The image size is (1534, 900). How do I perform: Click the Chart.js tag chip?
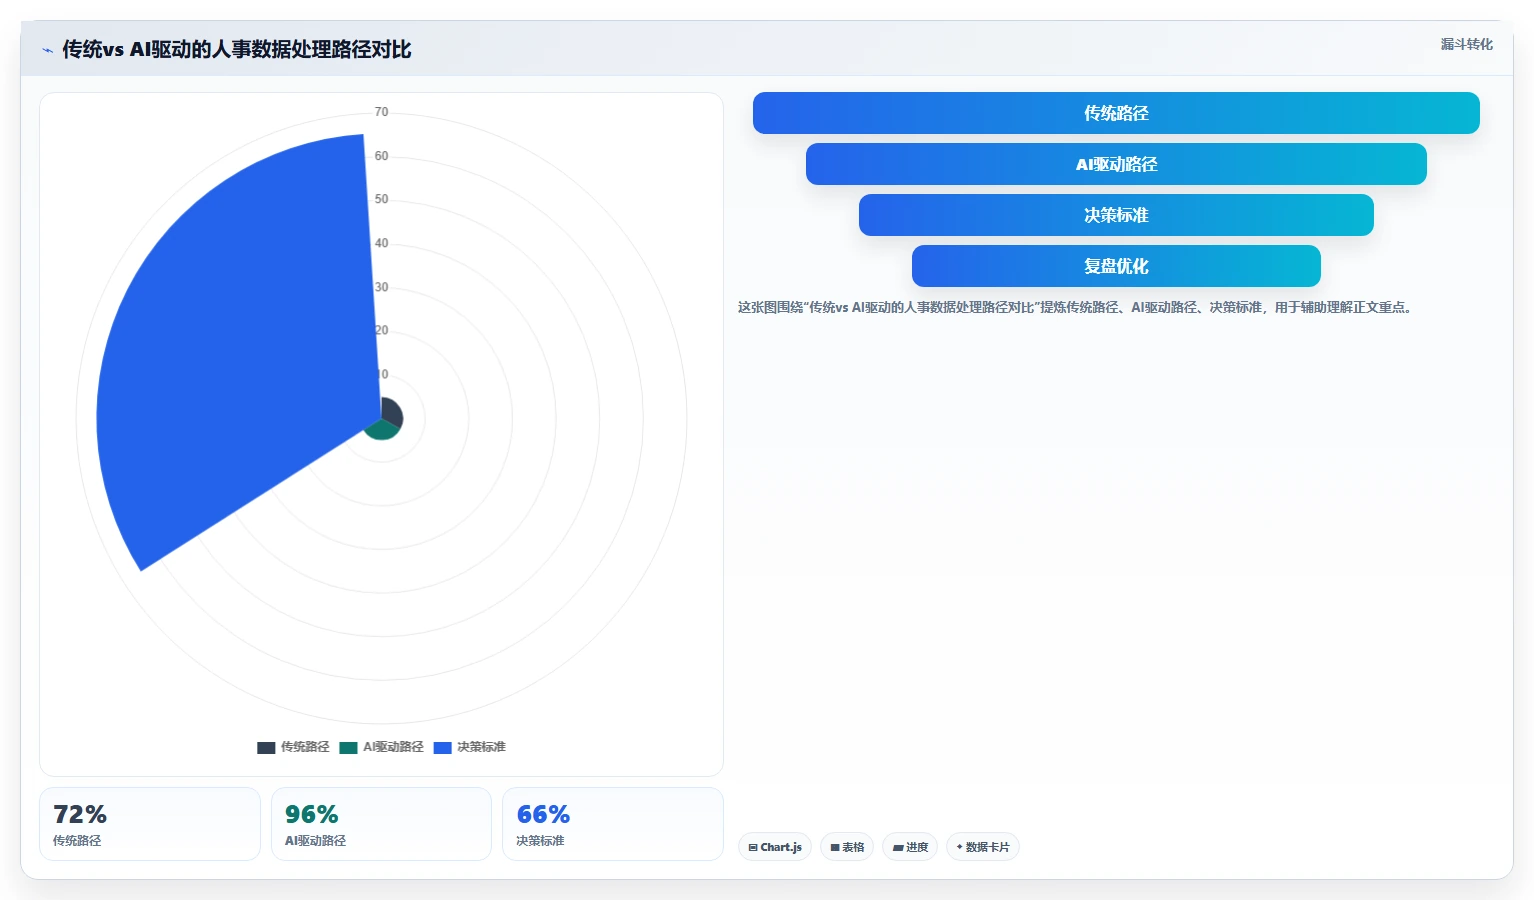pyautogui.click(x=775, y=847)
